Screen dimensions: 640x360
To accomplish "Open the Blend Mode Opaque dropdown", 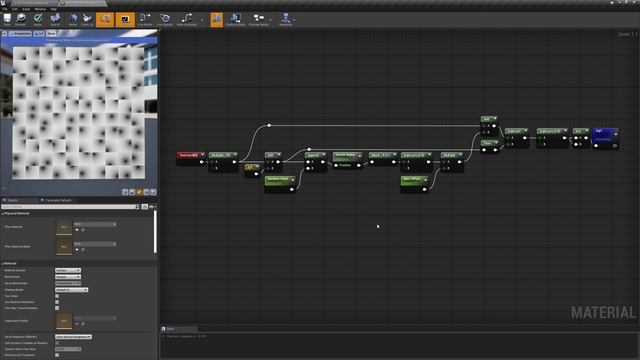I will 68,277.
